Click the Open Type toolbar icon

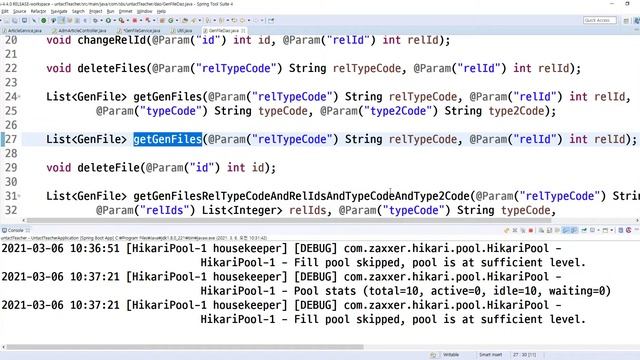(x=185, y=20)
